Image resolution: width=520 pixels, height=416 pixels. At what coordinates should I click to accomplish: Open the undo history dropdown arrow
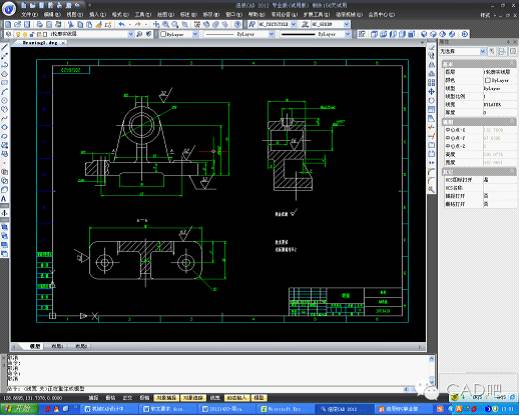click(130, 24)
